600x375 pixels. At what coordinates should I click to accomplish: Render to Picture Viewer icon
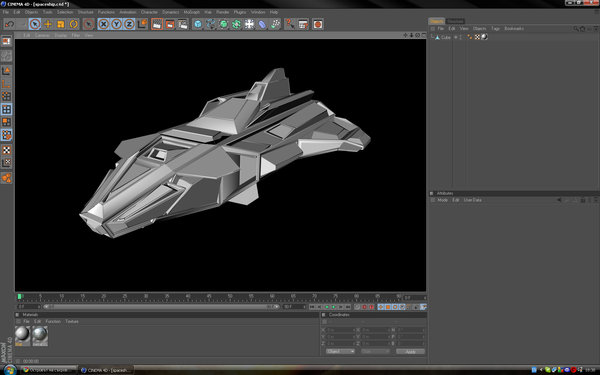coord(170,24)
